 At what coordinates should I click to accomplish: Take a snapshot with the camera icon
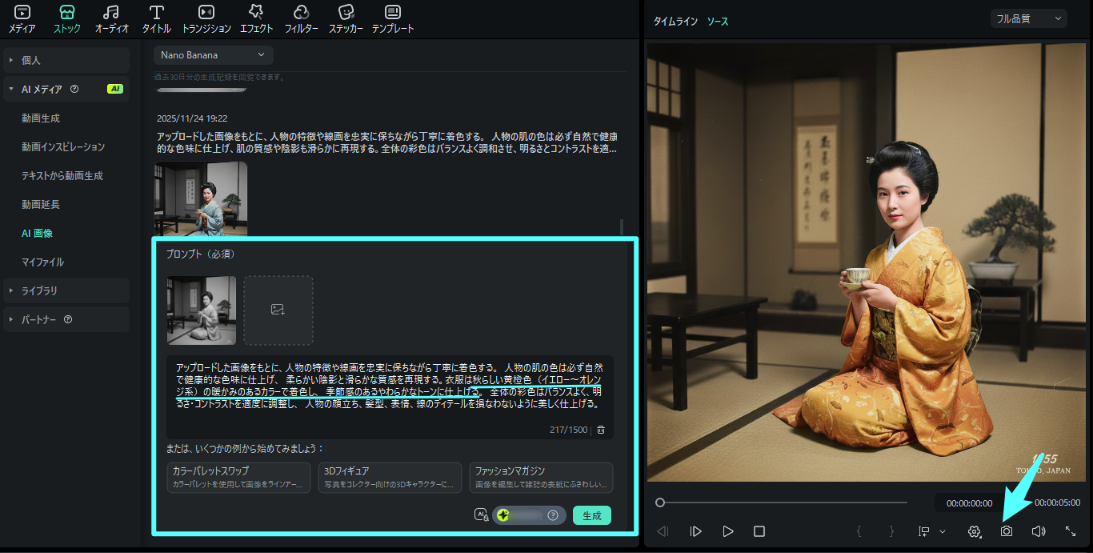pos(1006,531)
